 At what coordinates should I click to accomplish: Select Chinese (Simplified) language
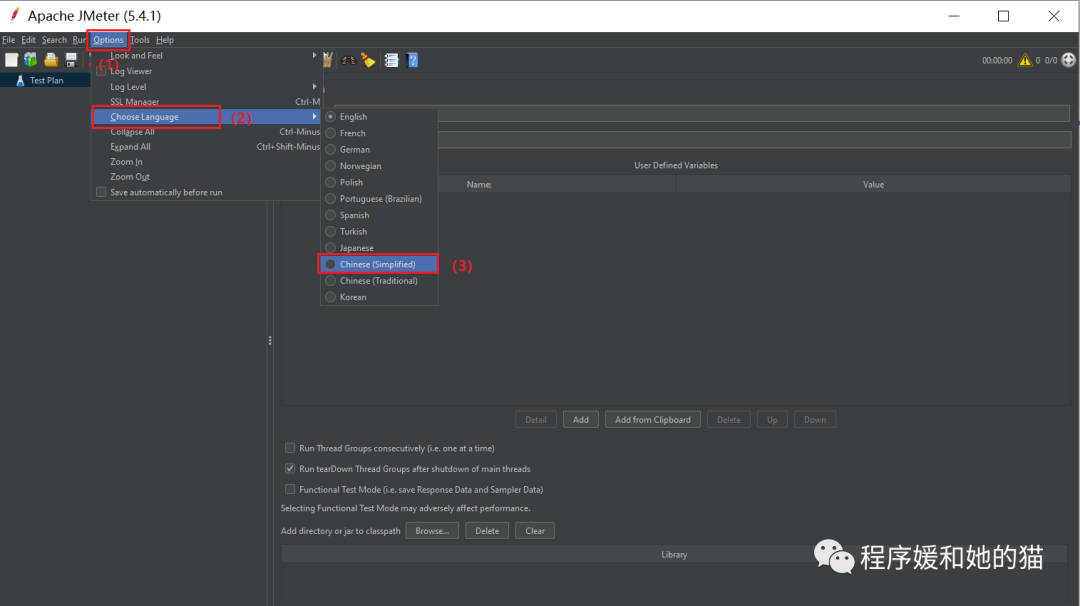[379, 264]
